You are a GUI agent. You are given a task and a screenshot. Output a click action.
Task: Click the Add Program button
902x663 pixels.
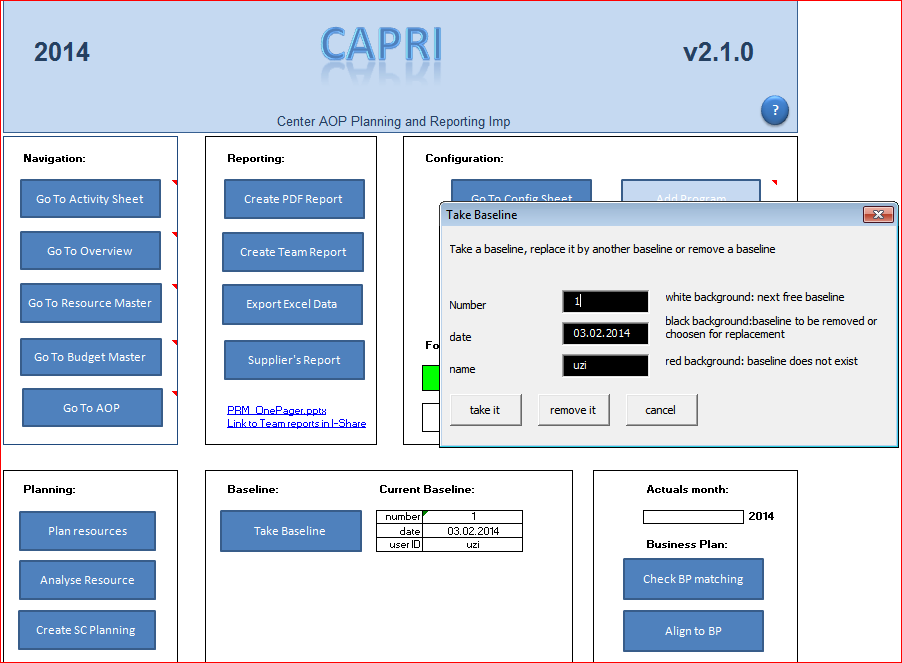coord(691,191)
